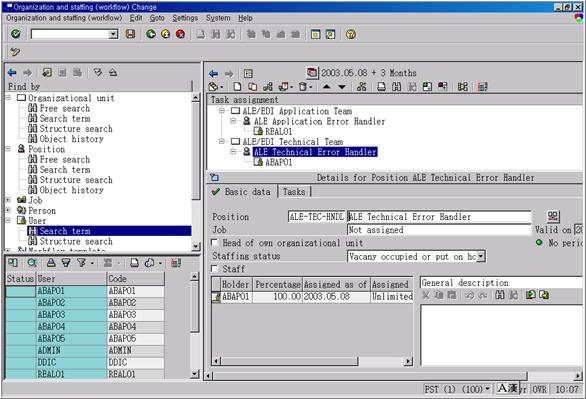
Task: Click the holder table horizontal scrollbar
Action: click(x=312, y=361)
